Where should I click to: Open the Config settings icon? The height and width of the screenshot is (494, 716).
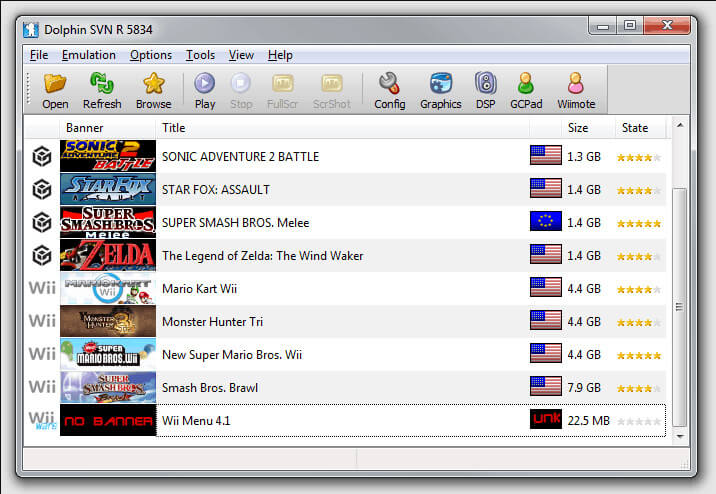coord(390,91)
